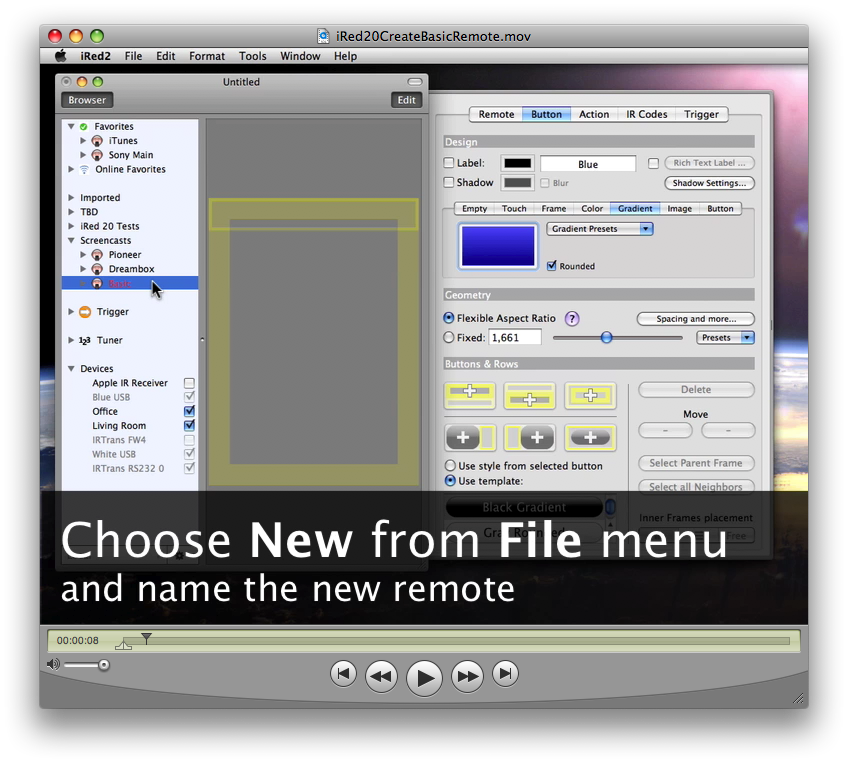Click the Dreambox remote icon

[x=97, y=269]
